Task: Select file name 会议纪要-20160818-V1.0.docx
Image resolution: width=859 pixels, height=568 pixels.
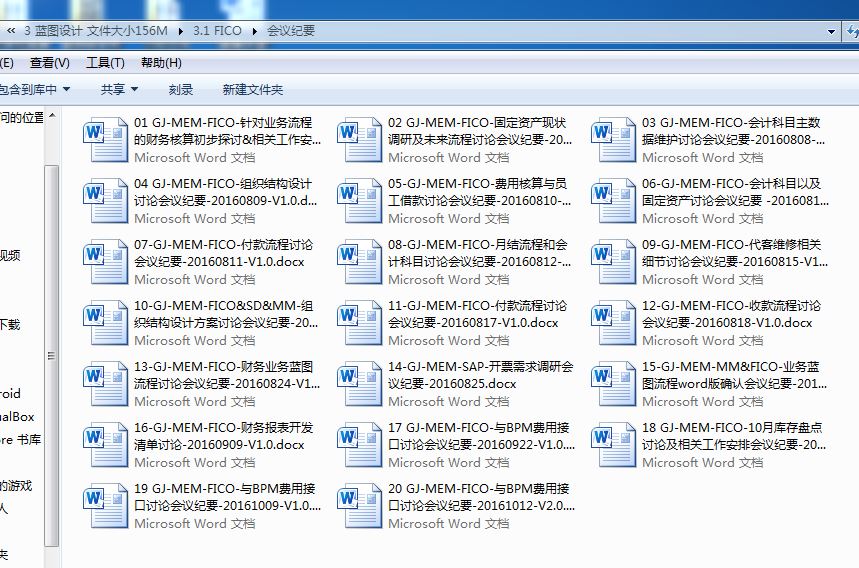Action: pyautogui.click(x=727, y=323)
